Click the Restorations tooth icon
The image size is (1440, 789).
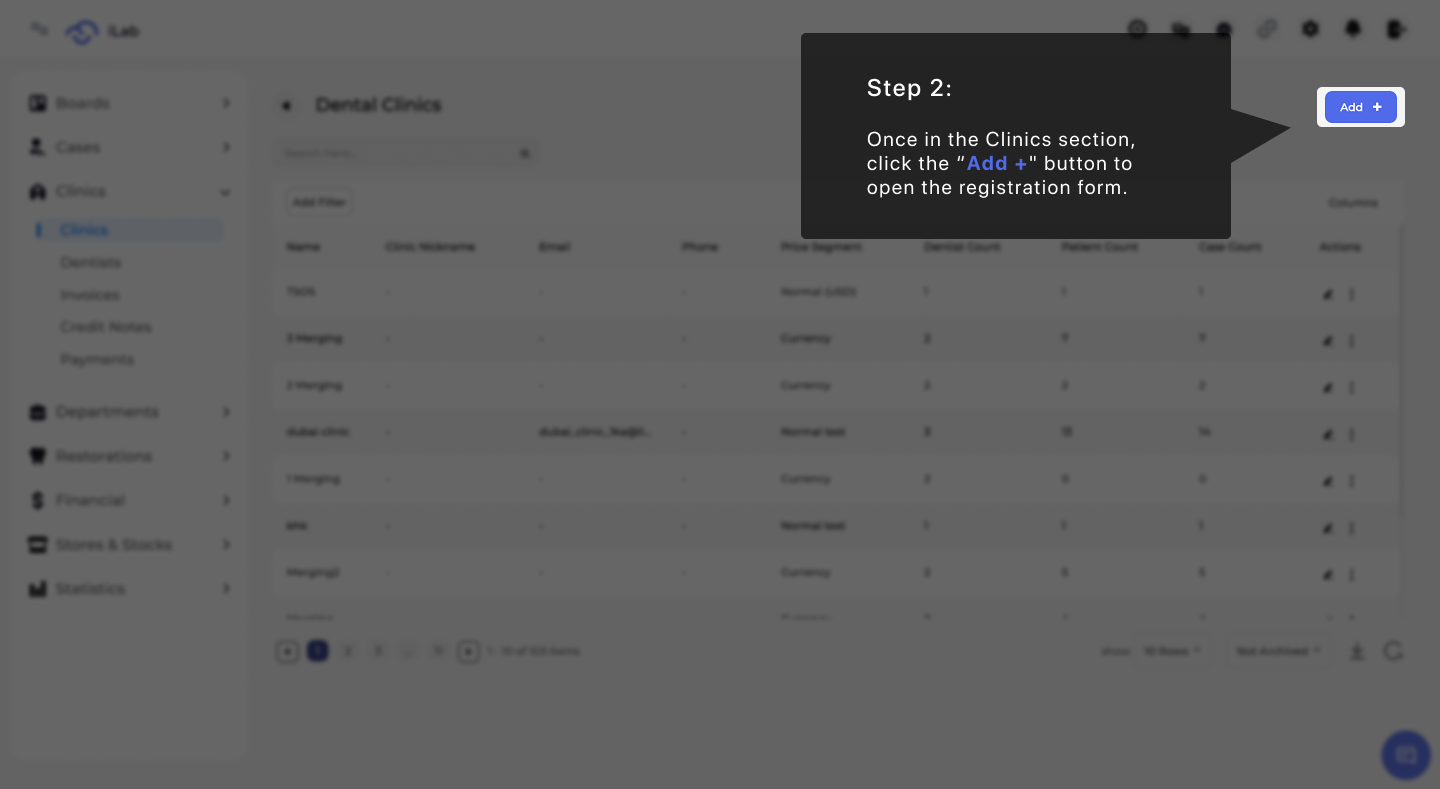coord(38,456)
